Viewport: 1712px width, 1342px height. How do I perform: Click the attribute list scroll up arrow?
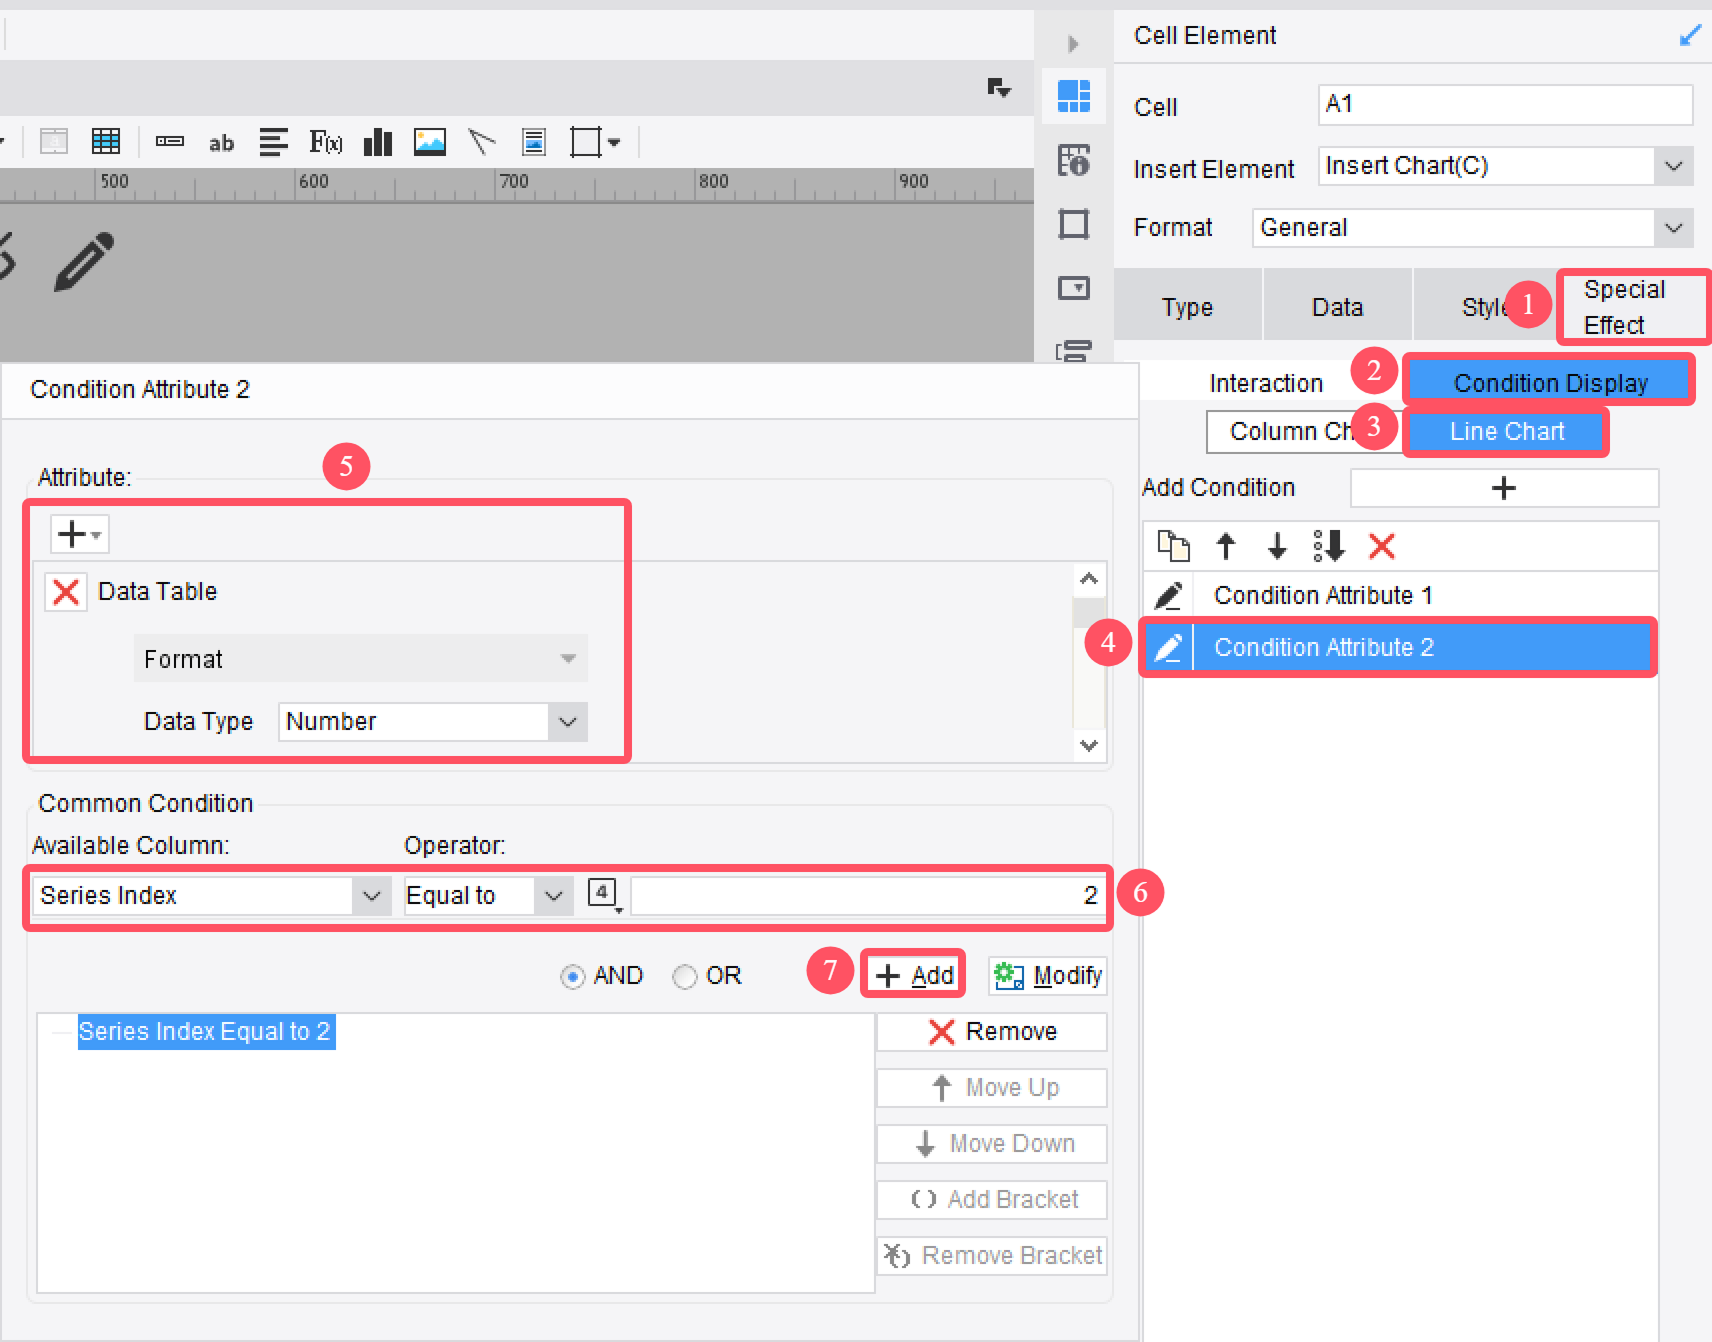[1089, 580]
